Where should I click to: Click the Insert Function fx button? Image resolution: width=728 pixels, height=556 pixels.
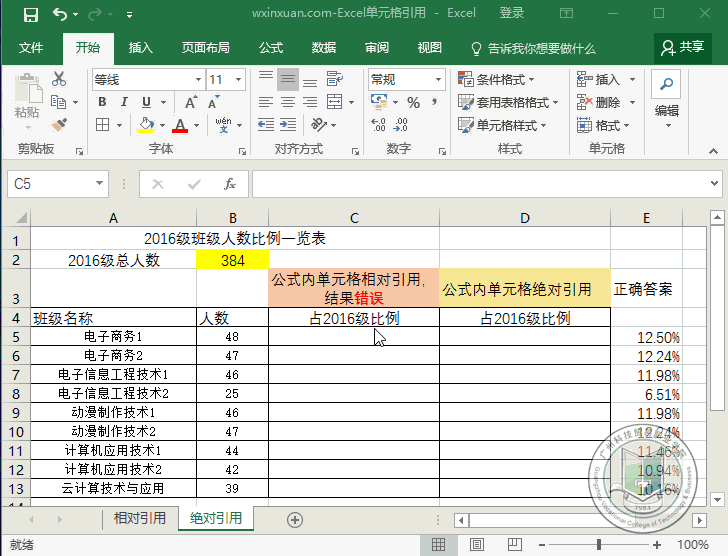pyautogui.click(x=229, y=184)
